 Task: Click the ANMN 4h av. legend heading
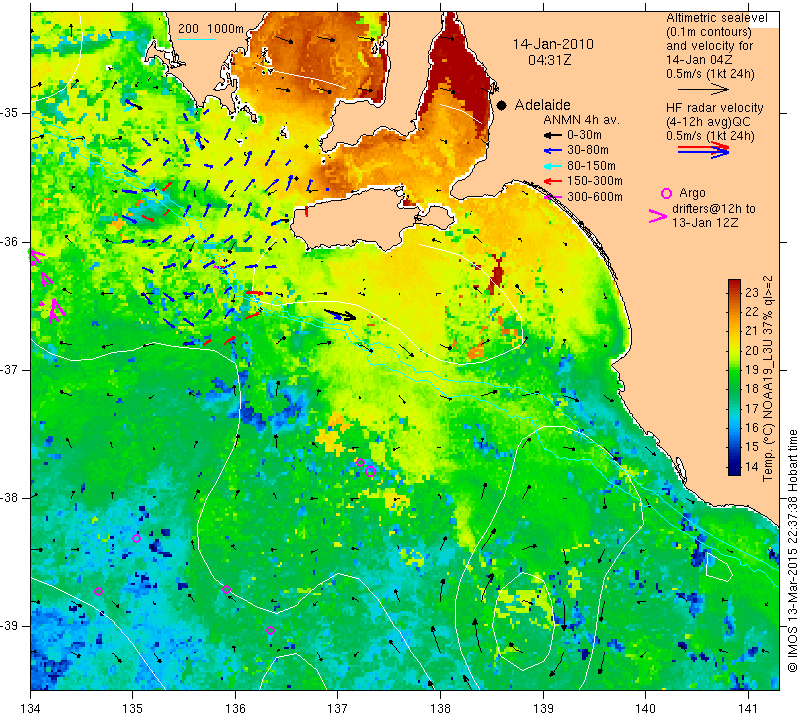pyautogui.click(x=581, y=120)
